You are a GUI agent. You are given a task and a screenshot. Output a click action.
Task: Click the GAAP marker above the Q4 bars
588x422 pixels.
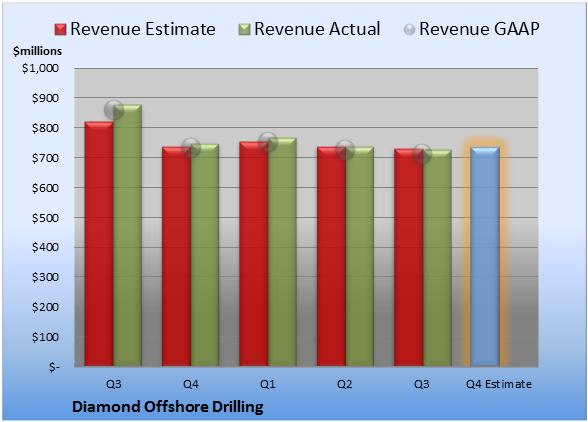pos(191,147)
